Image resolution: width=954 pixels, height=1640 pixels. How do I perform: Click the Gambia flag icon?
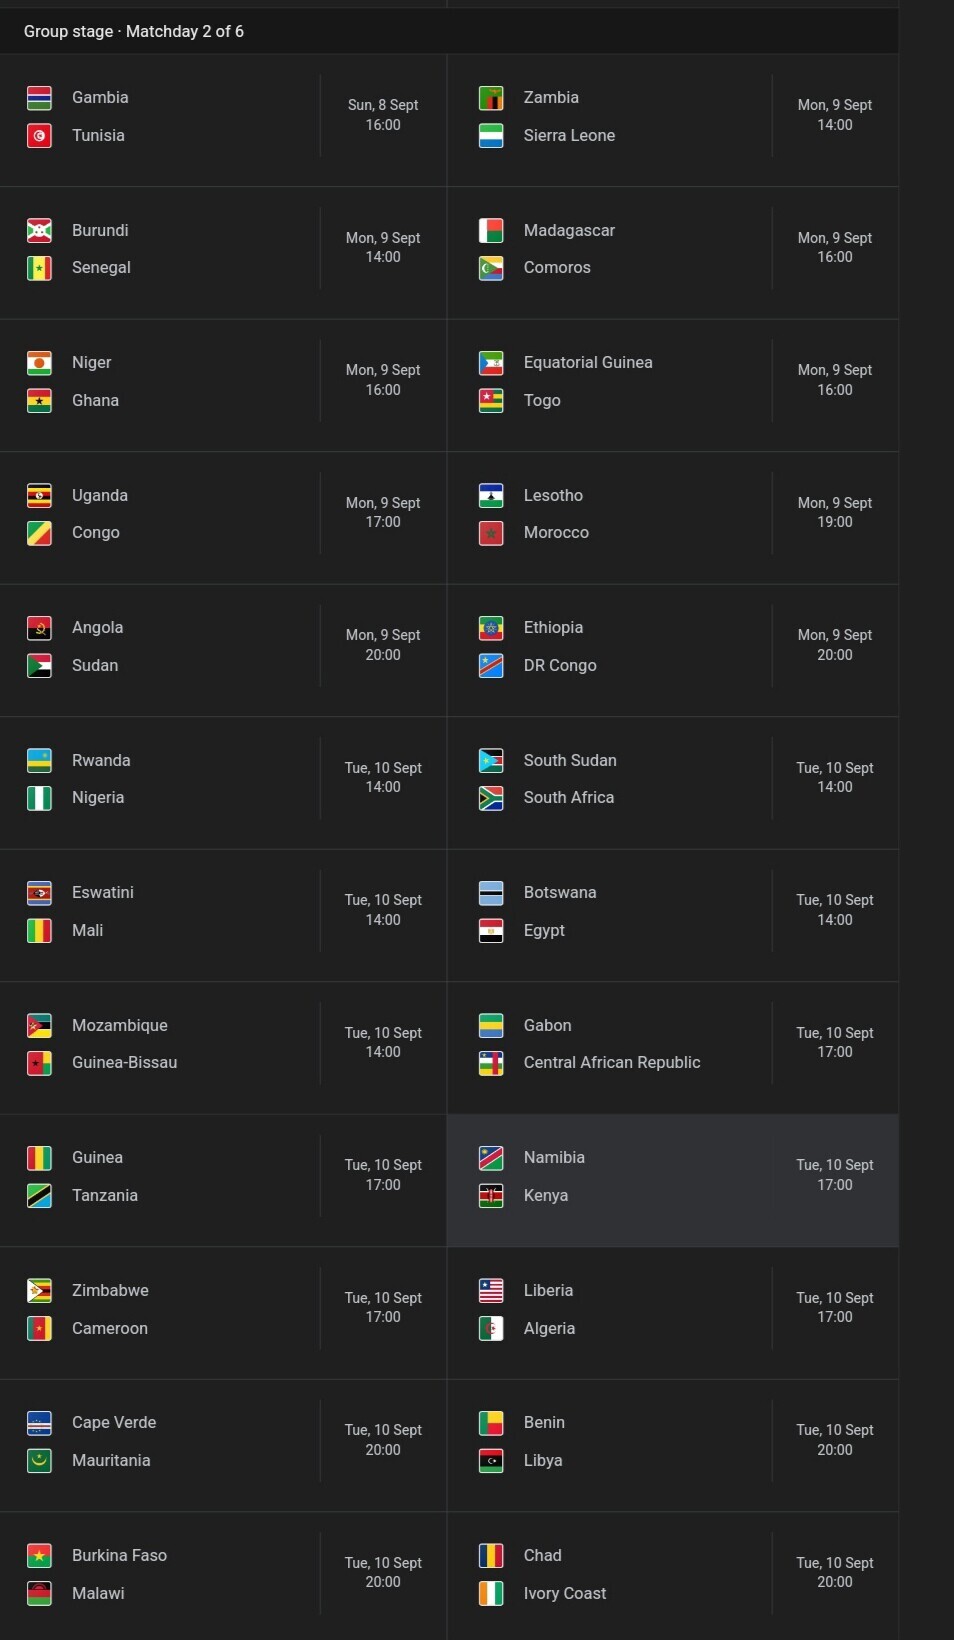(x=39, y=98)
